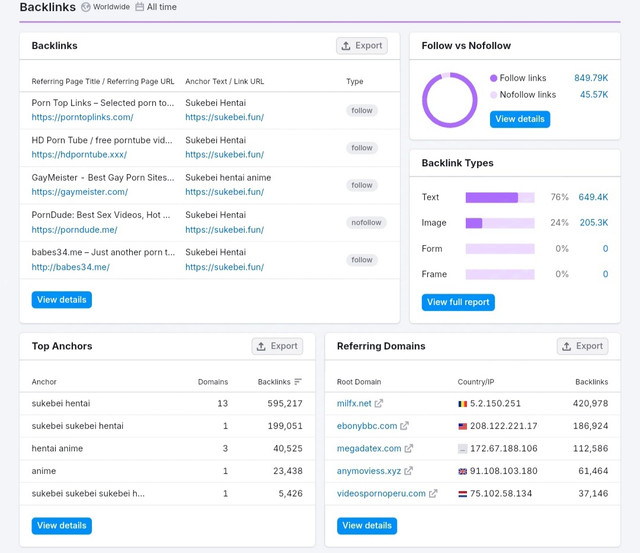
Task: Open the View full report button
Action: click(458, 302)
